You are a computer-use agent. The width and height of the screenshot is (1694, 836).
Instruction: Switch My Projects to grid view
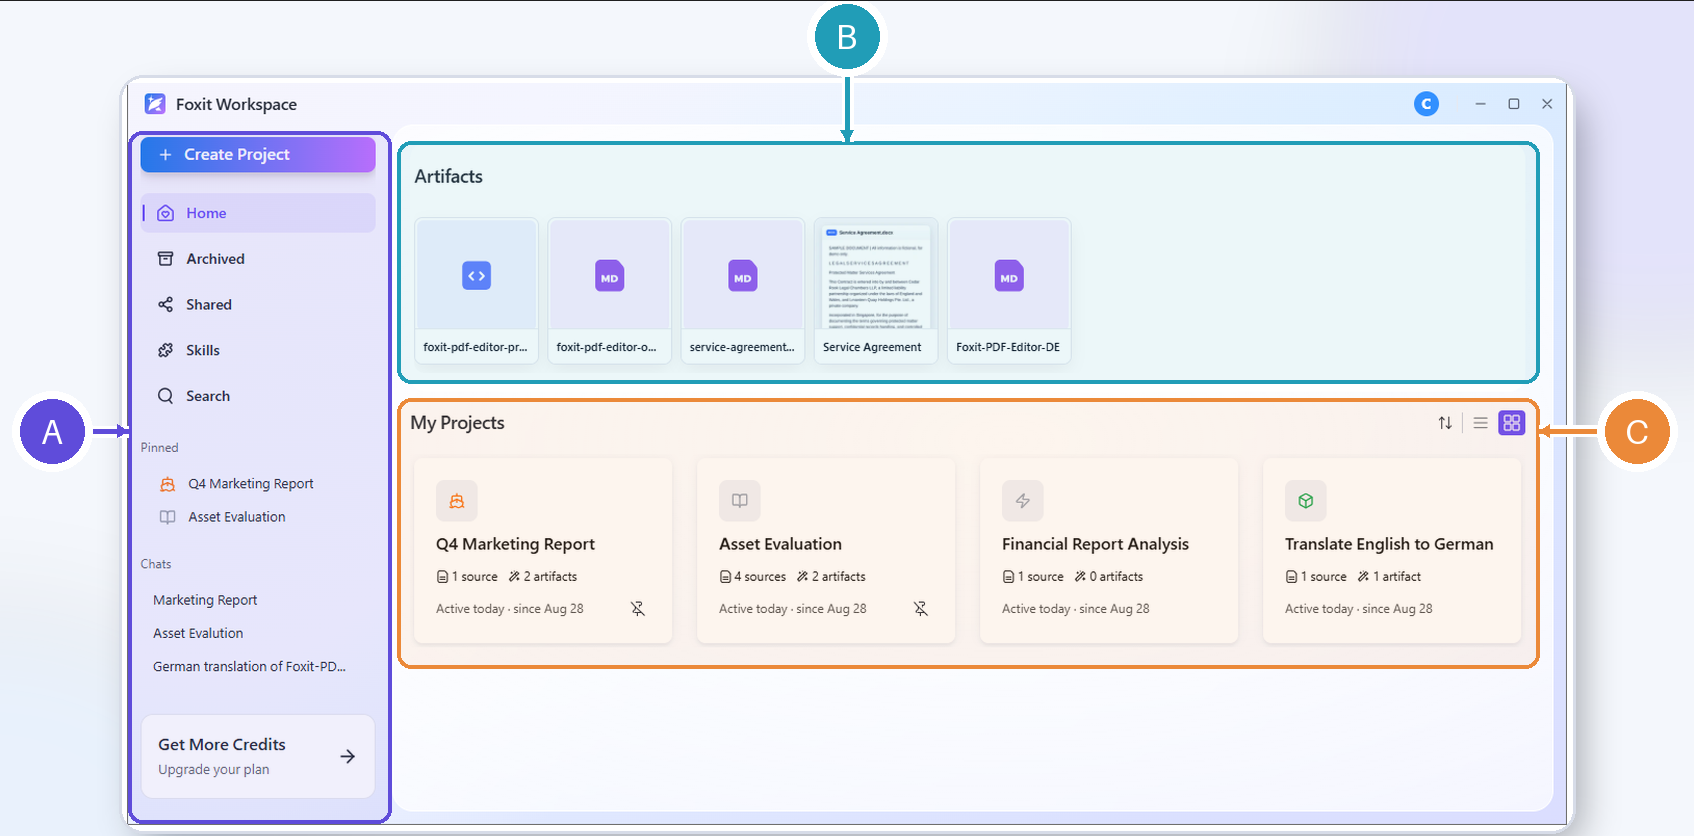pos(1512,423)
